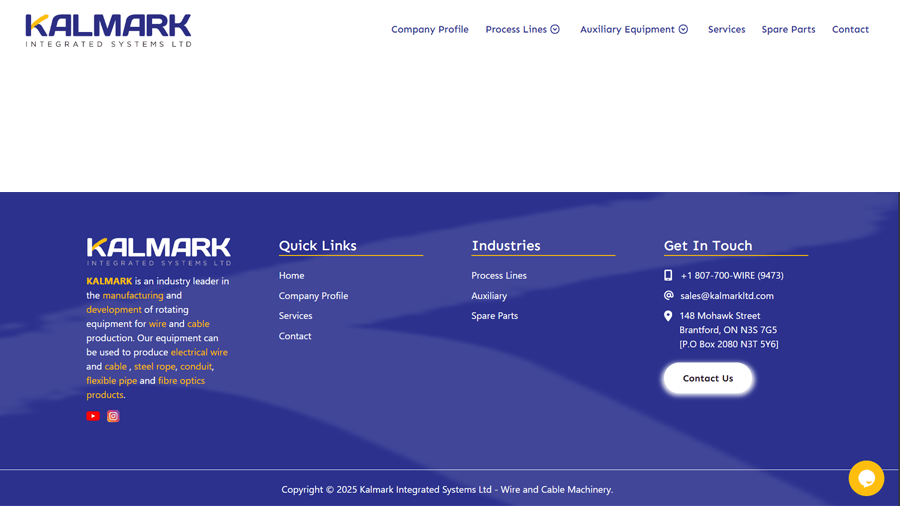Call the +1 807-700-WIRE phone link
Viewport: 900px width, 506px height.
732,275
